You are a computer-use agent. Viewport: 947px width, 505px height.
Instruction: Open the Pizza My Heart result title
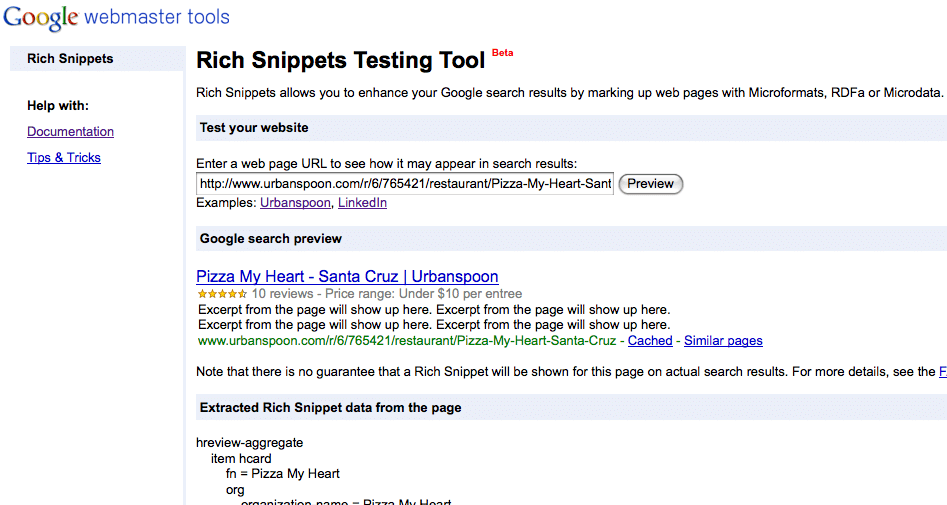coord(347,277)
